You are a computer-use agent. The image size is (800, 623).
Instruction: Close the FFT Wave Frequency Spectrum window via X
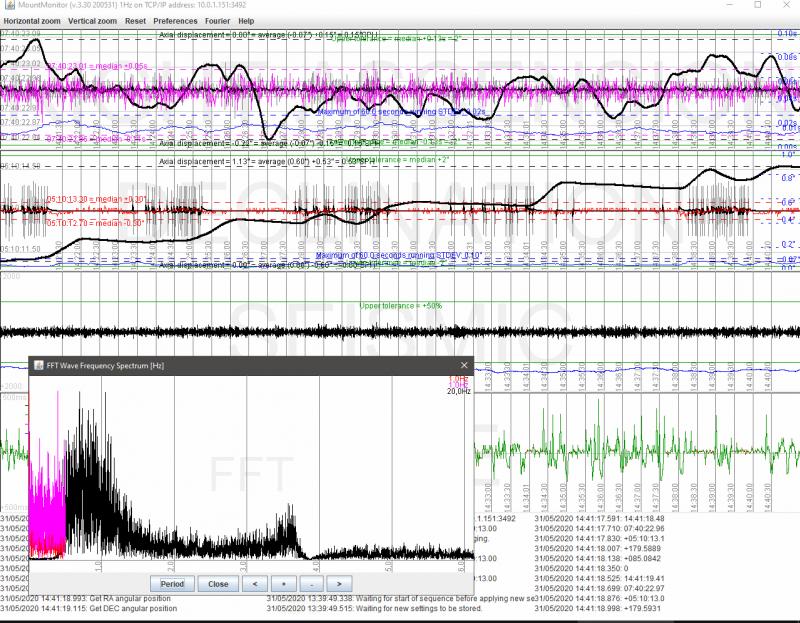(463, 367)
